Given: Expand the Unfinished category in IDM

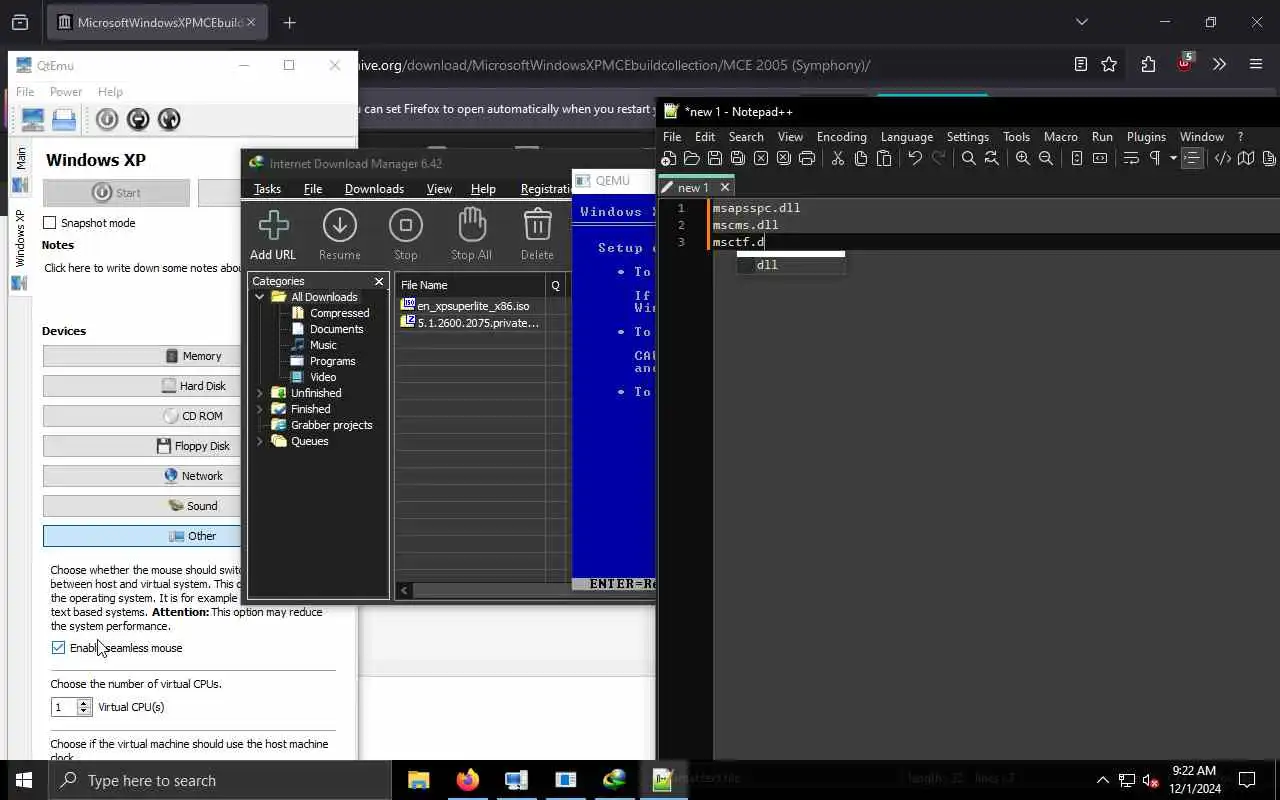Looking at the screenshot, I should 260,393.
